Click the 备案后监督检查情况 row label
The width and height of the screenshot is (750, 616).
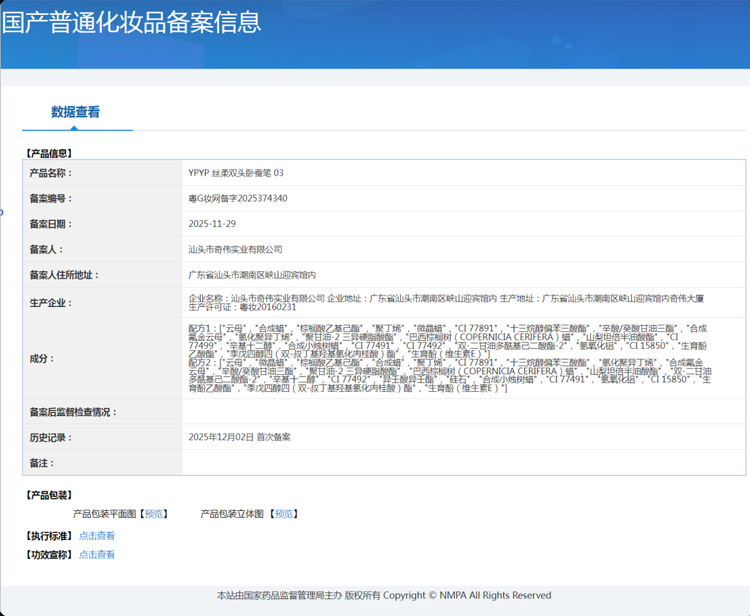(x=73, y=412)
